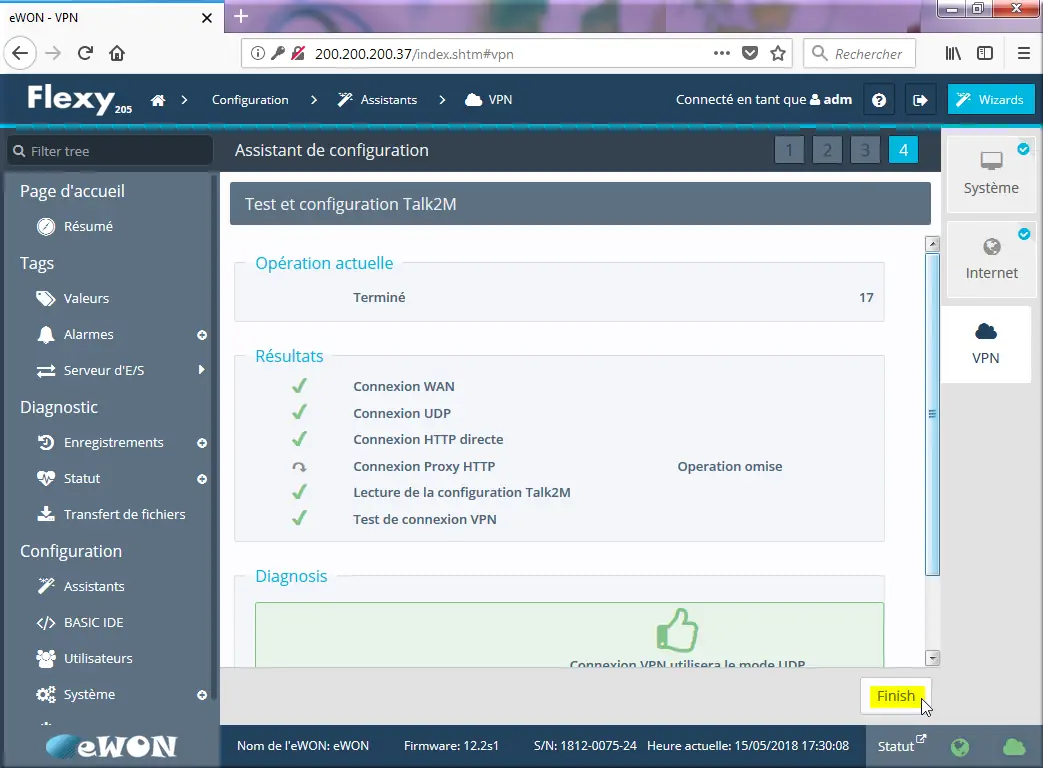Open the browser library icon

point(953,53)
